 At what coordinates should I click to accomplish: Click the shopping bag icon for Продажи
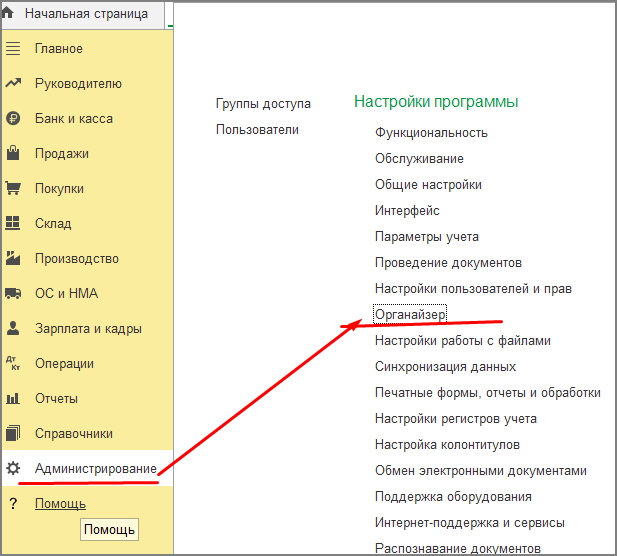pyautogui.click(x=13, y=153)
